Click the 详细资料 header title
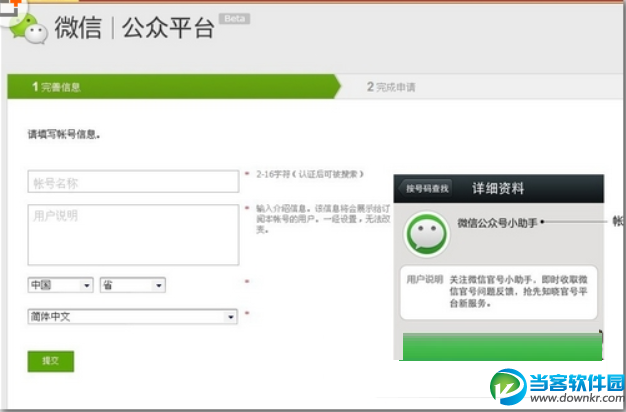 tap(498, 188)
